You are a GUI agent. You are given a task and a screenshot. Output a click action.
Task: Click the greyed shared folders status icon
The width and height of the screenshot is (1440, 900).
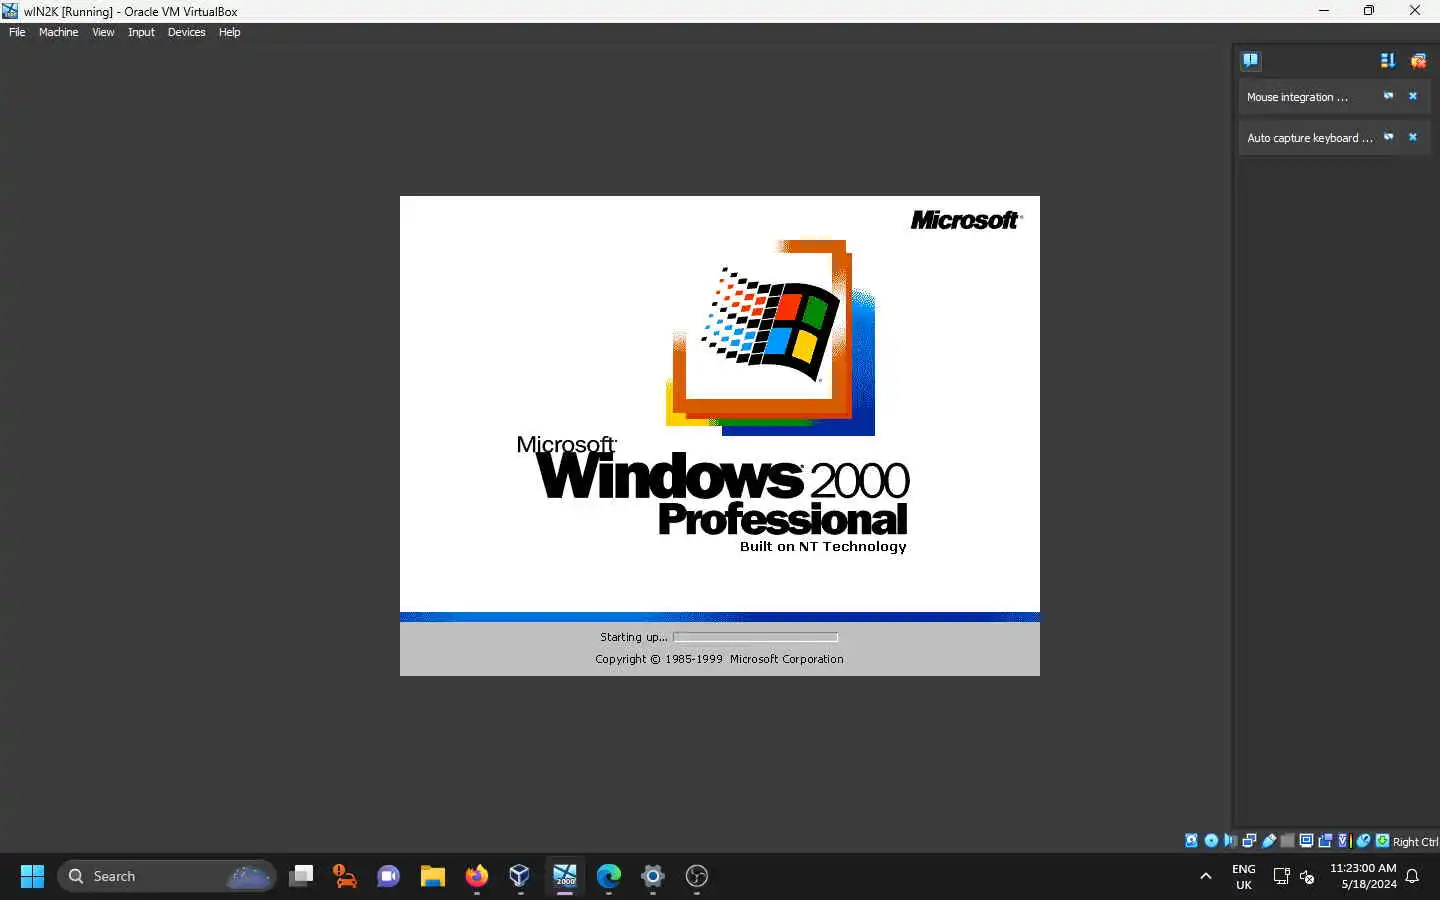coord(1287,841)
